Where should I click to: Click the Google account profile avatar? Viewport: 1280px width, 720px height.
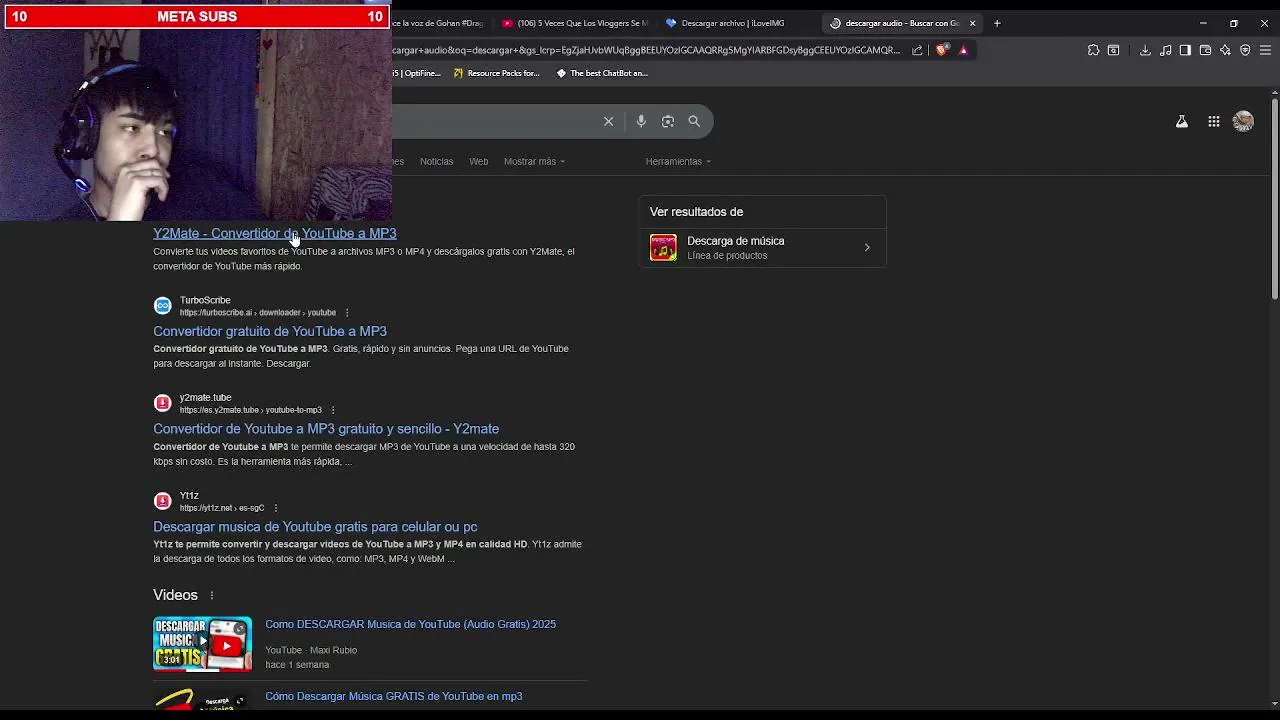pos(1243,121)
